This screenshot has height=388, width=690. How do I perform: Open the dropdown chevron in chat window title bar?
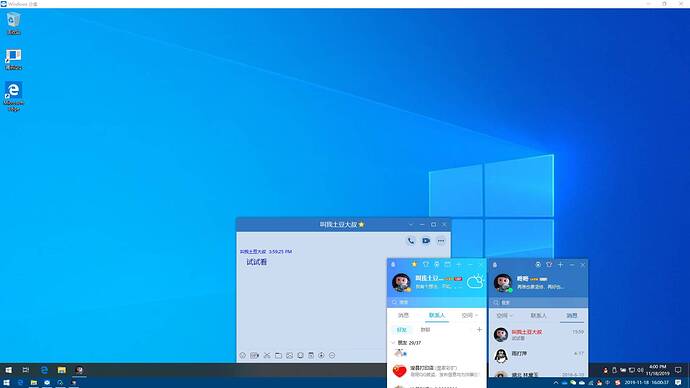tap(411, 224)
